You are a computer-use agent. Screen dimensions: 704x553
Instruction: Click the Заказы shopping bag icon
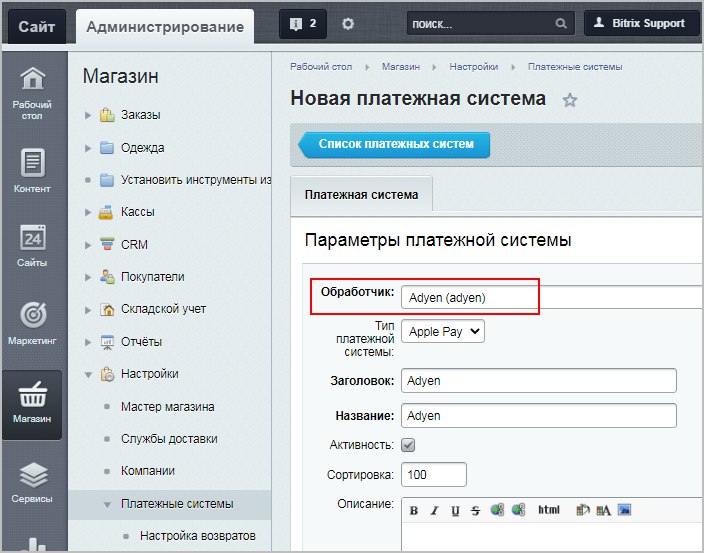[x=107, y=115]
